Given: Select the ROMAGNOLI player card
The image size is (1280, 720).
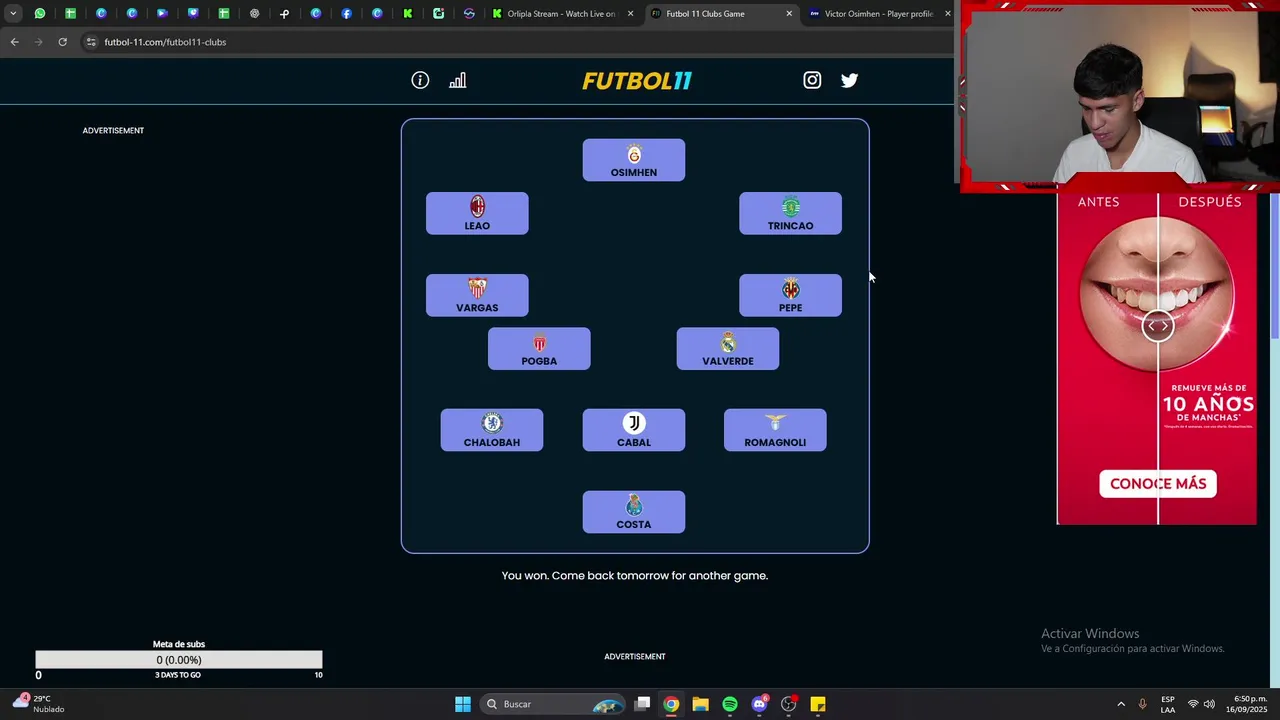Looking at the screenshot, I should [775, 430].
